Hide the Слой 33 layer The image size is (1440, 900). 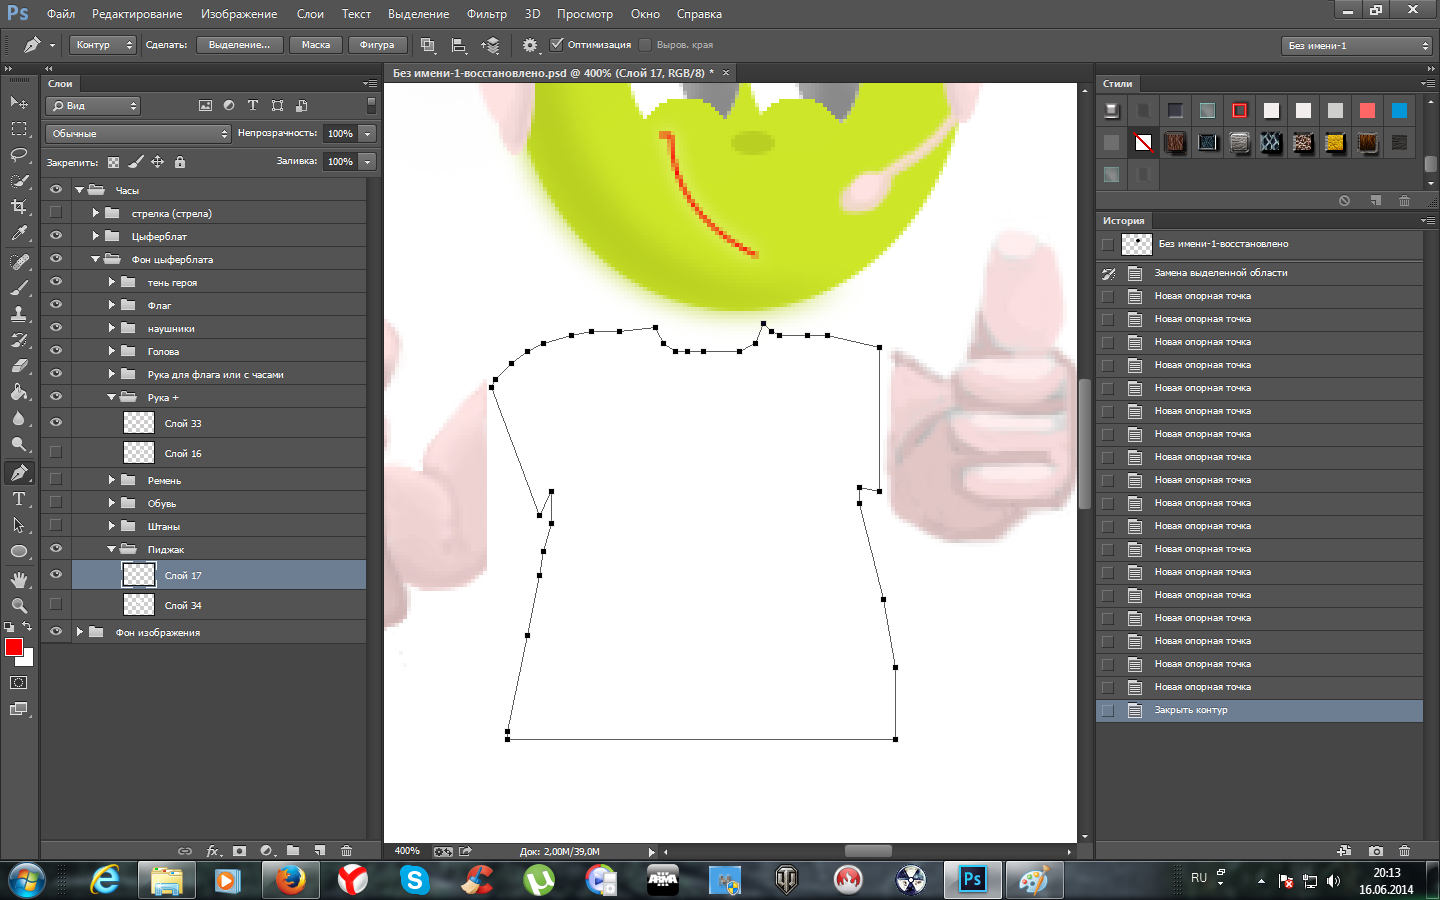coord(56,422)
